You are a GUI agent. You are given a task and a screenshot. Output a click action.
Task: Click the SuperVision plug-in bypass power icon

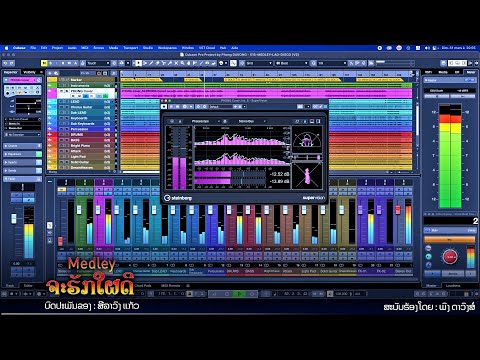coord(164,107)
